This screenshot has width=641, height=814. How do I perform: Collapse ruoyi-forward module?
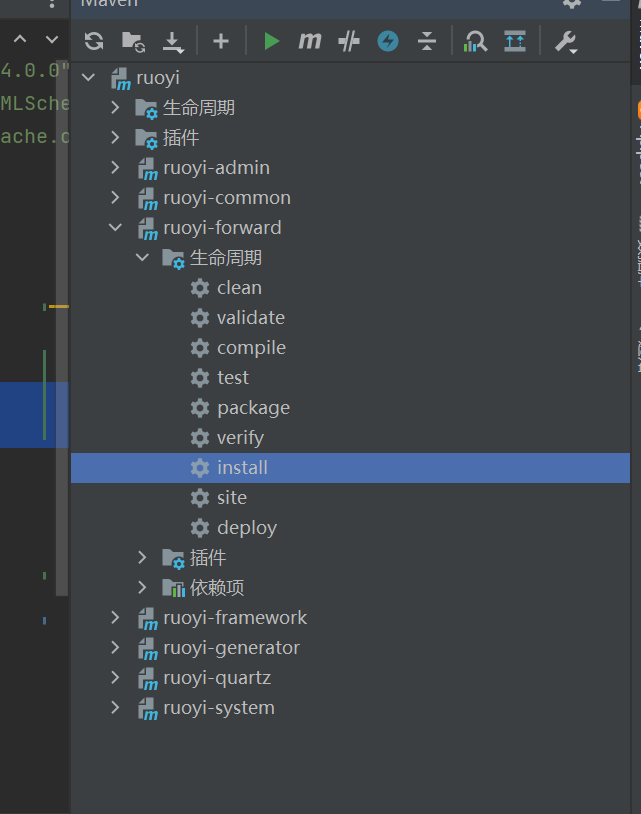[x=115, y=227]
